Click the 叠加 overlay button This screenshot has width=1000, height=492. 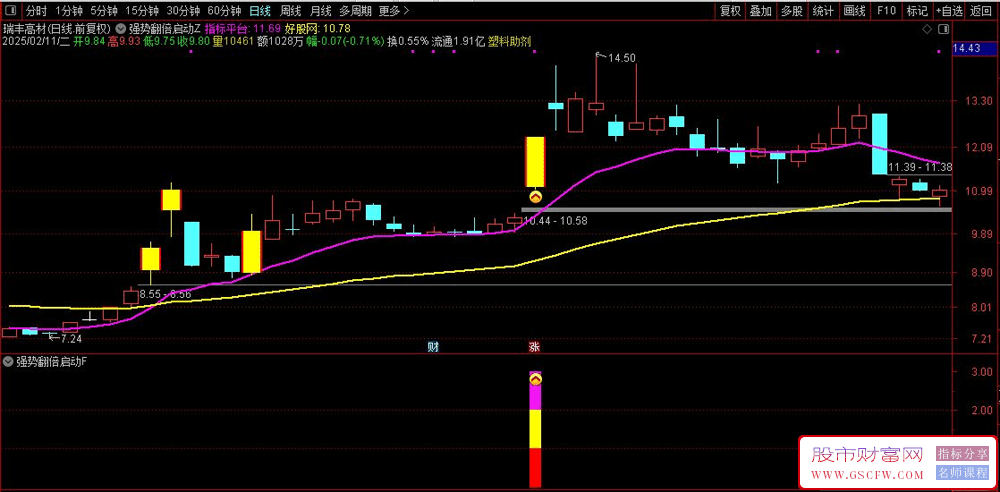click(x=761, y=11)
